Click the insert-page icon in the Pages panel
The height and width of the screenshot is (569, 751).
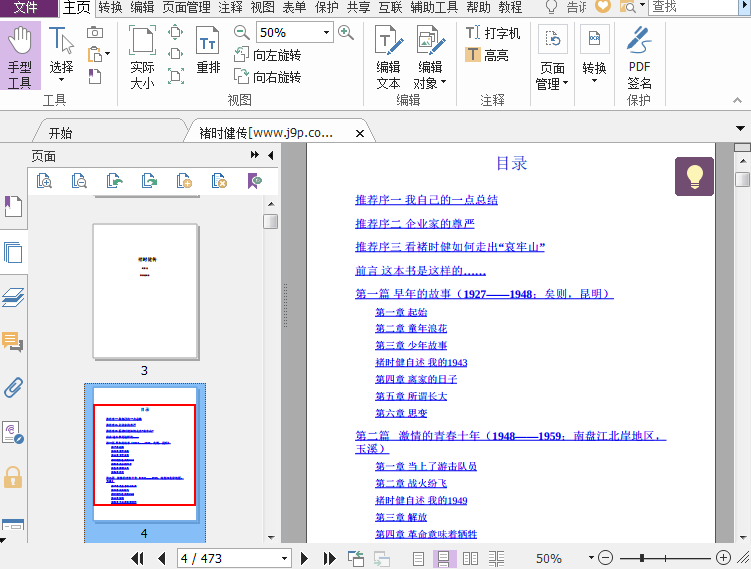point(184,181)
